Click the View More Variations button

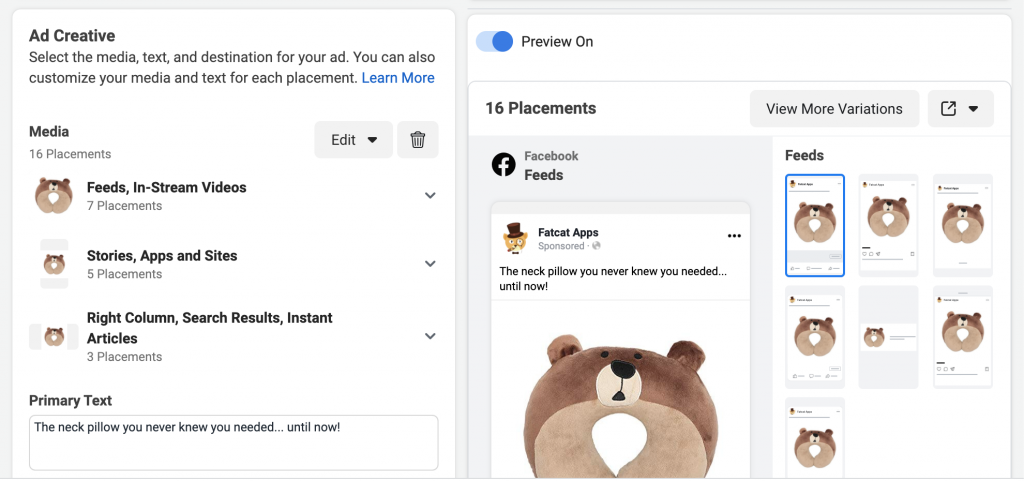point(834,109)
